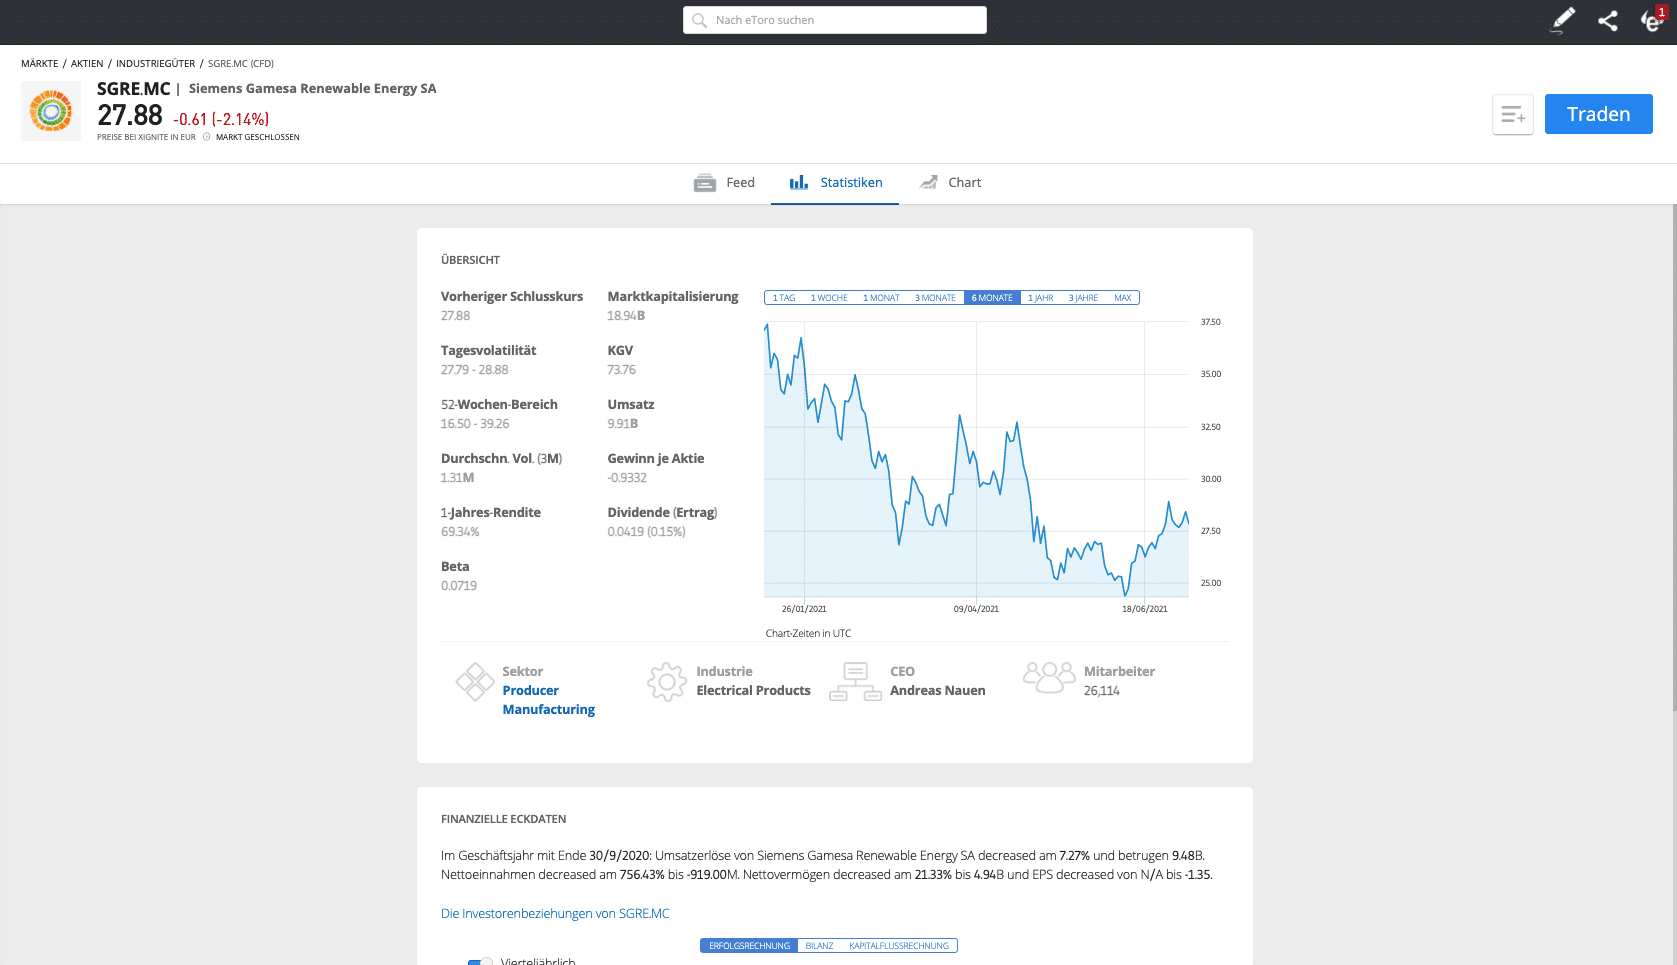Screen dimensions: 1677x965
Task: Add SGRE.MC to watchlist icon button
Action: pos(1513,115)
